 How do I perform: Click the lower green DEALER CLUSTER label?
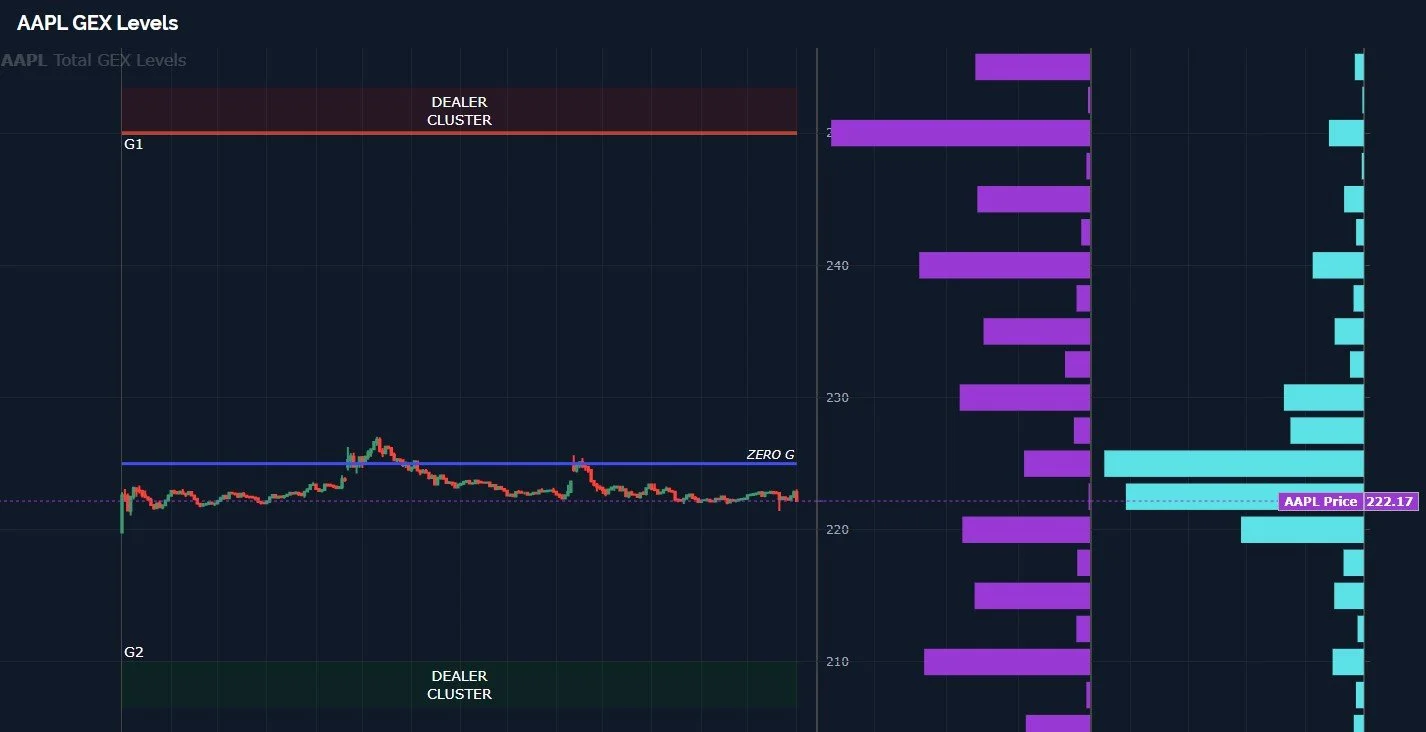click(x=459, y=685)
